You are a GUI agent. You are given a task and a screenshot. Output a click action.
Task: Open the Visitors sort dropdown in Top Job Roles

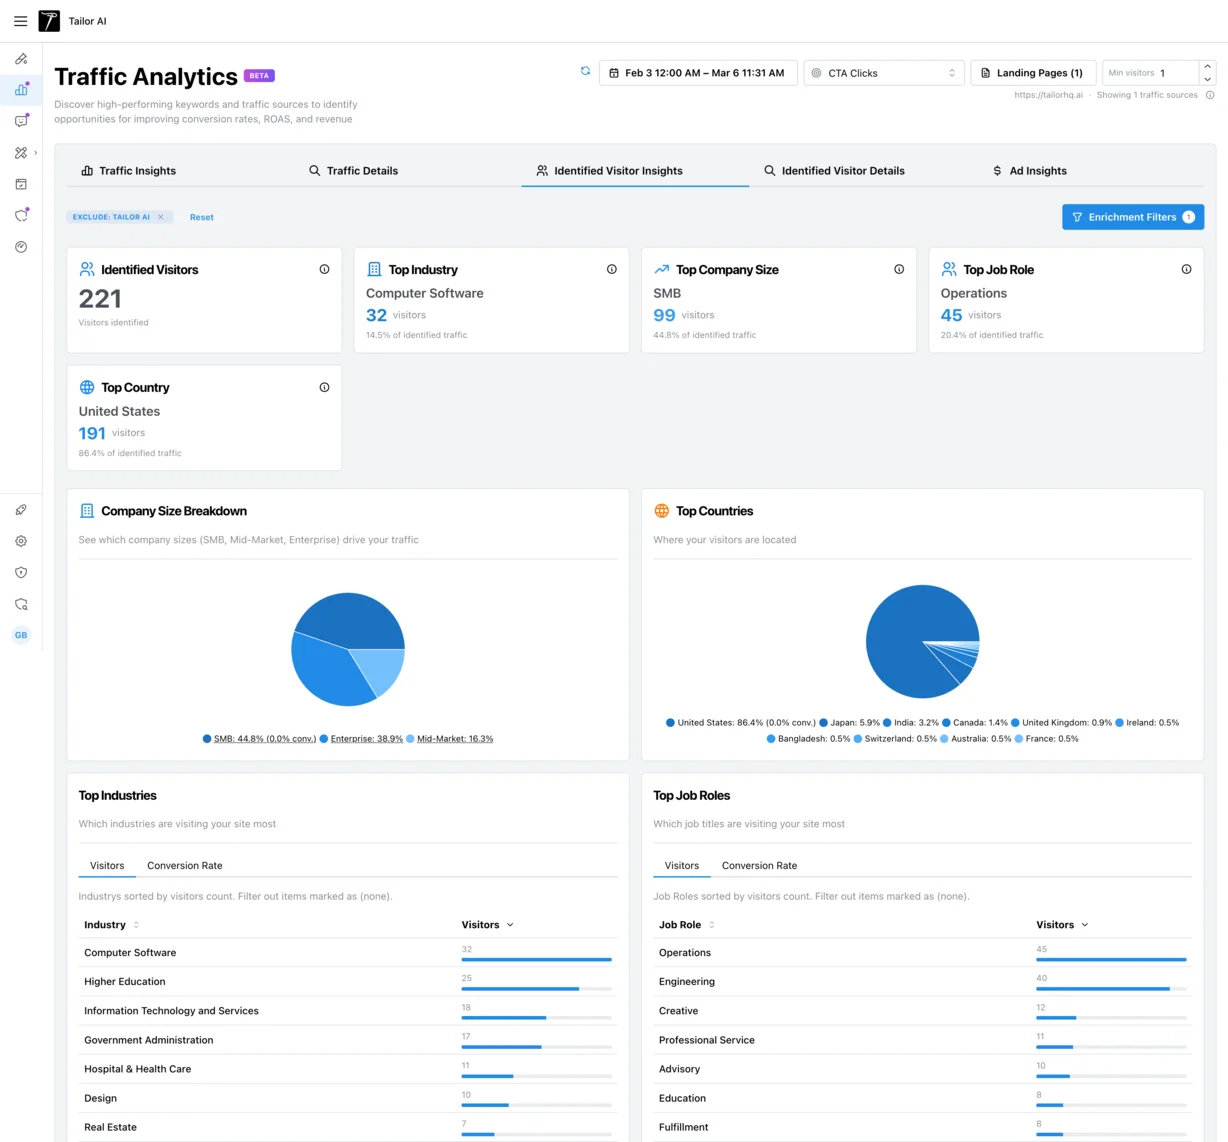click(1061, 924)
